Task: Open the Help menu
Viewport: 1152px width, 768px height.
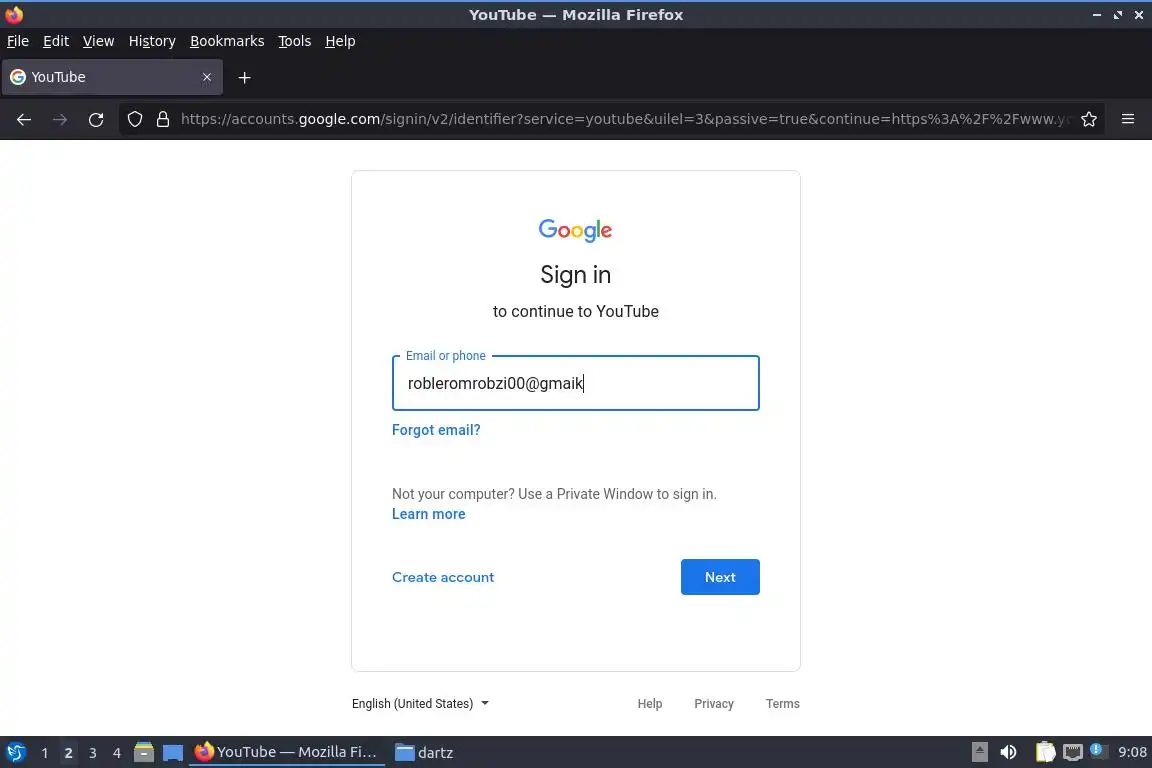Action: (340, 41)
